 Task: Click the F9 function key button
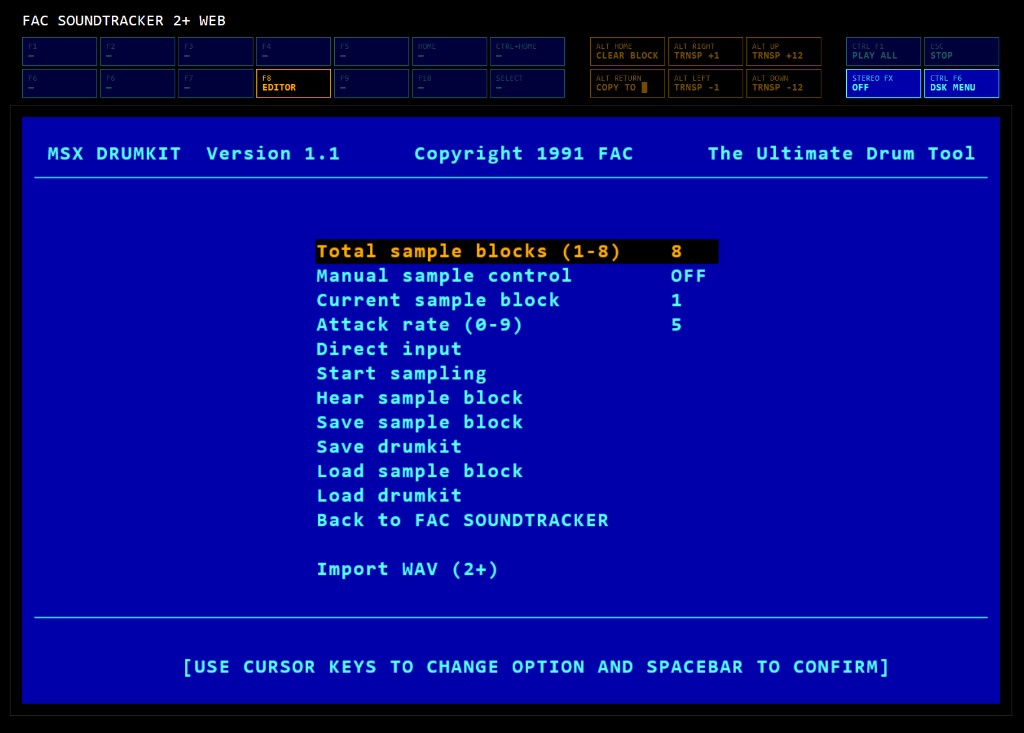click(372, 83)
